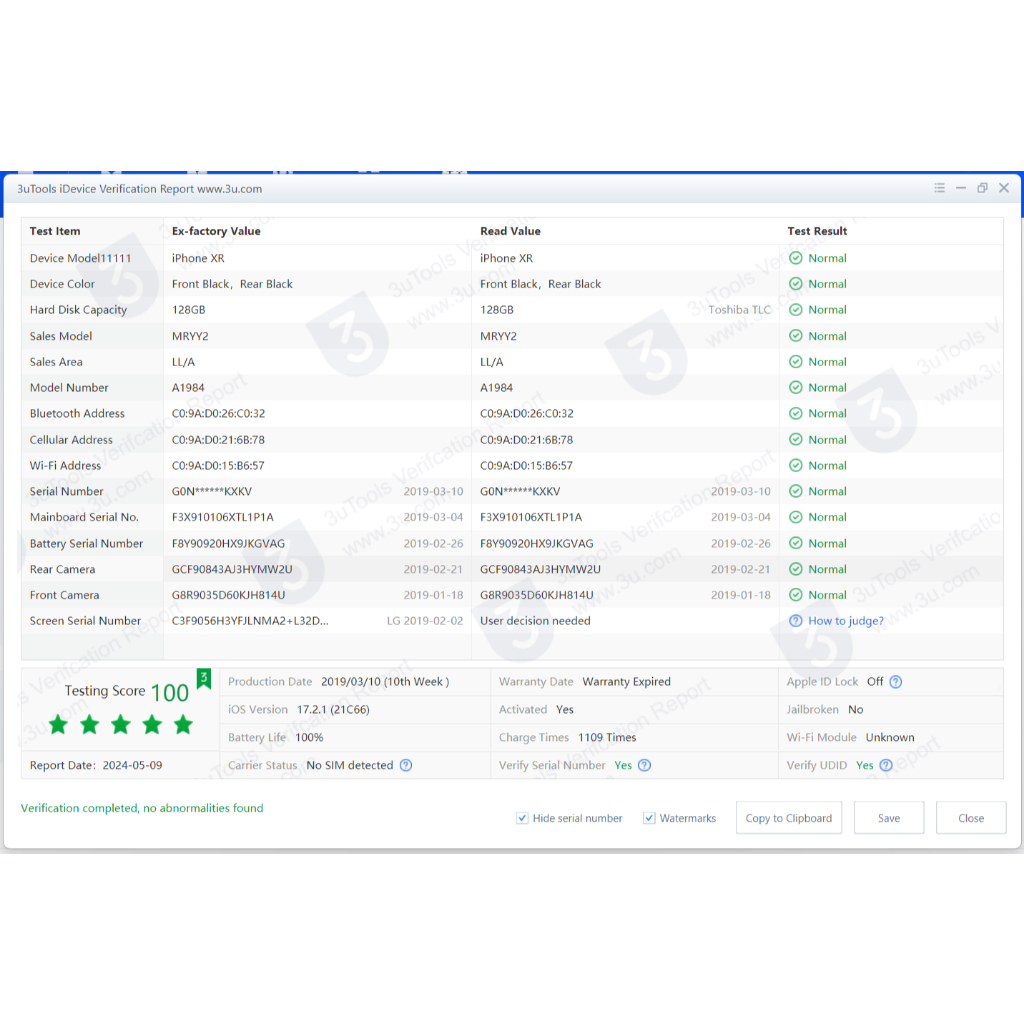1024x1024 pixels.
Task: Click the Normal check icon for Rear Camera
Action: pos(795,569)
